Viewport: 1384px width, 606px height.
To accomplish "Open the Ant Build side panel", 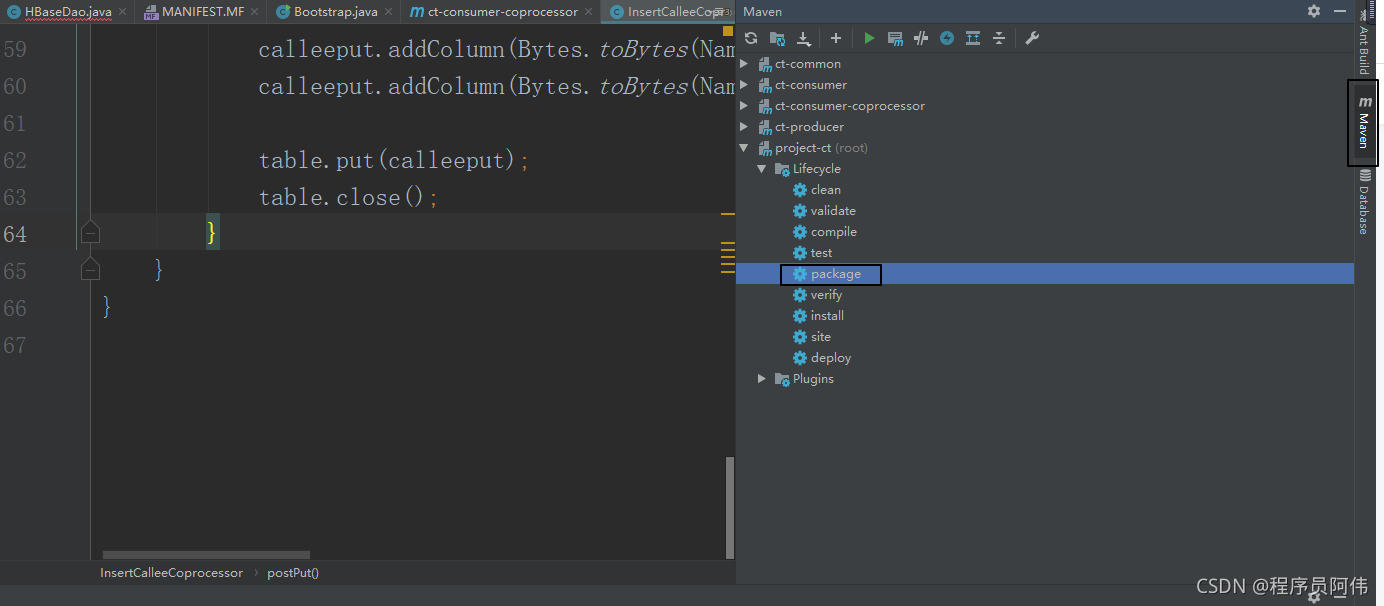I will click(x=1363, y=42).
